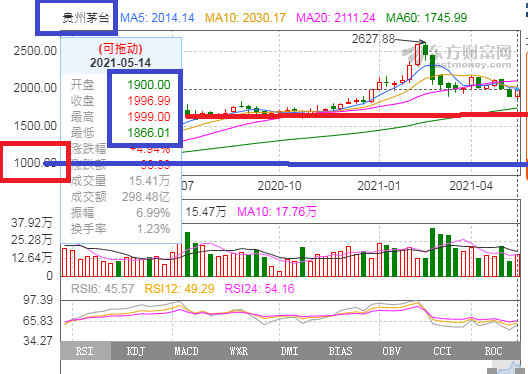Click the MA10: 2030.17 legend
This screenshot has width=528, height=374.
click(x=245, y=18)
